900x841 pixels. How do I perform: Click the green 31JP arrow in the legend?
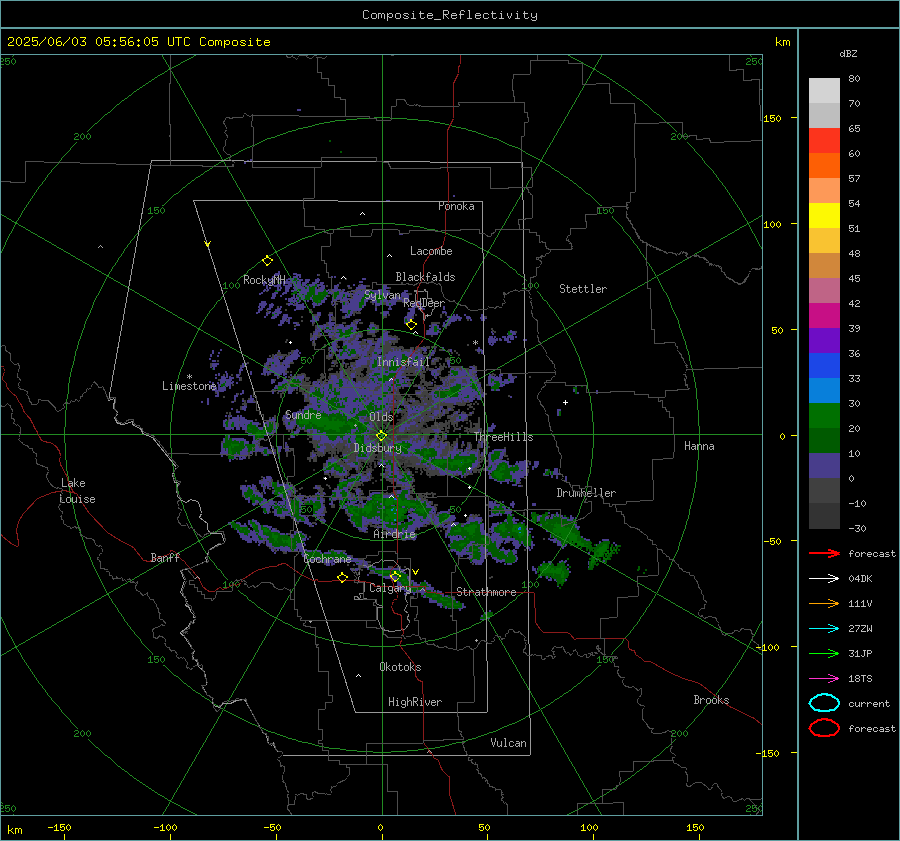pyautogui.click(x=824, y=653)
